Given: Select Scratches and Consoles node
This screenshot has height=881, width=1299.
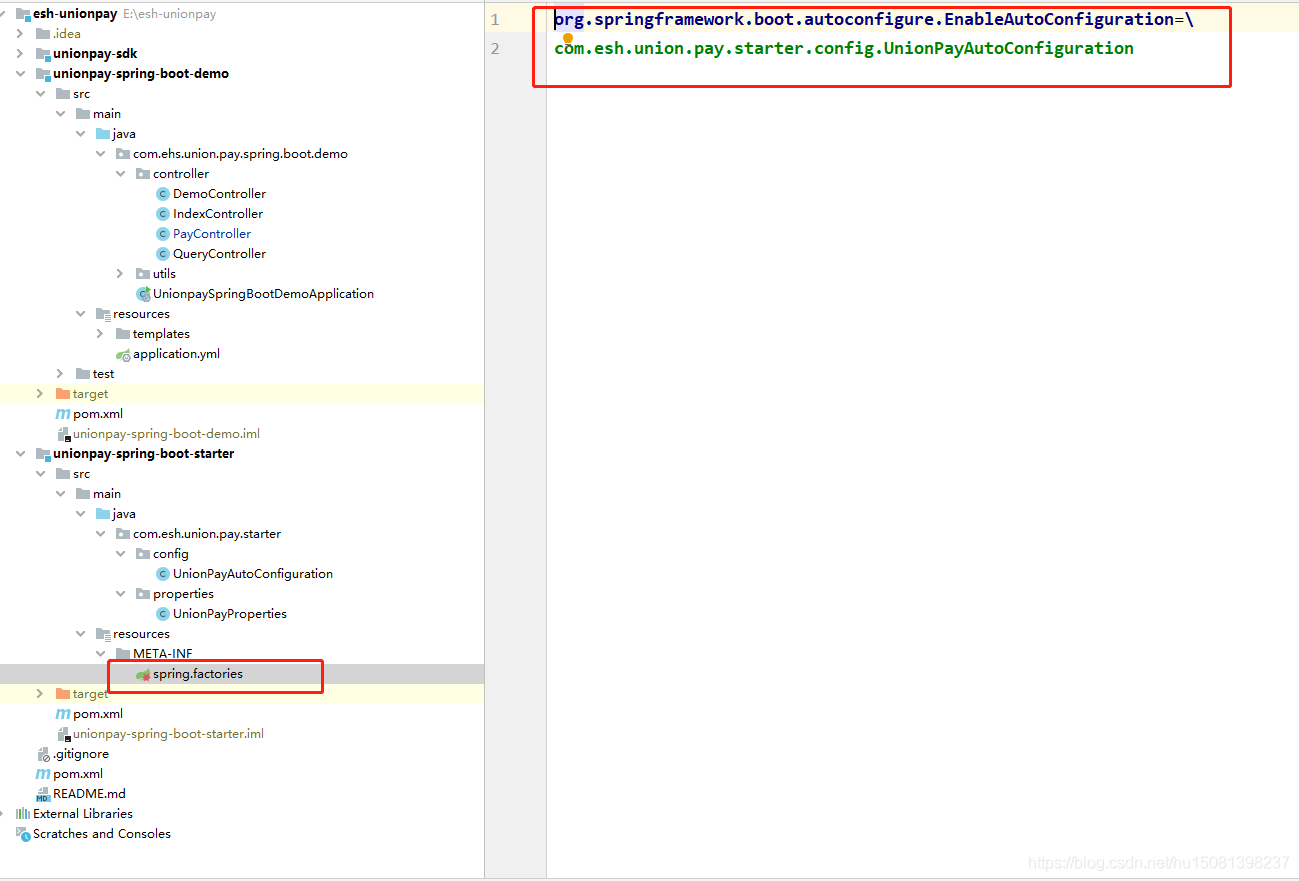Looking at the screenshot, I should coord(101,834).
